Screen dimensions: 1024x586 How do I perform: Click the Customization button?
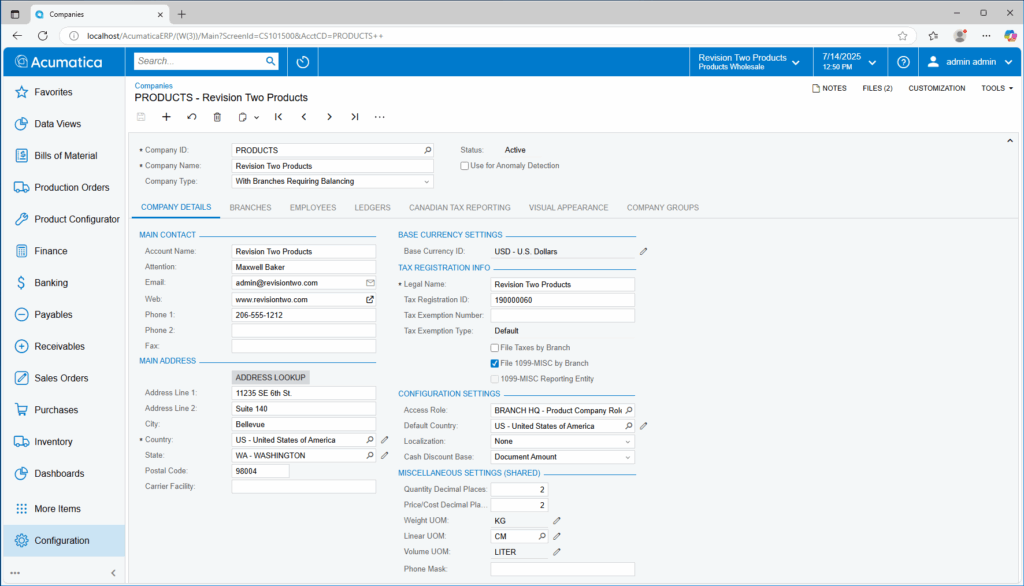click(936, 88)
